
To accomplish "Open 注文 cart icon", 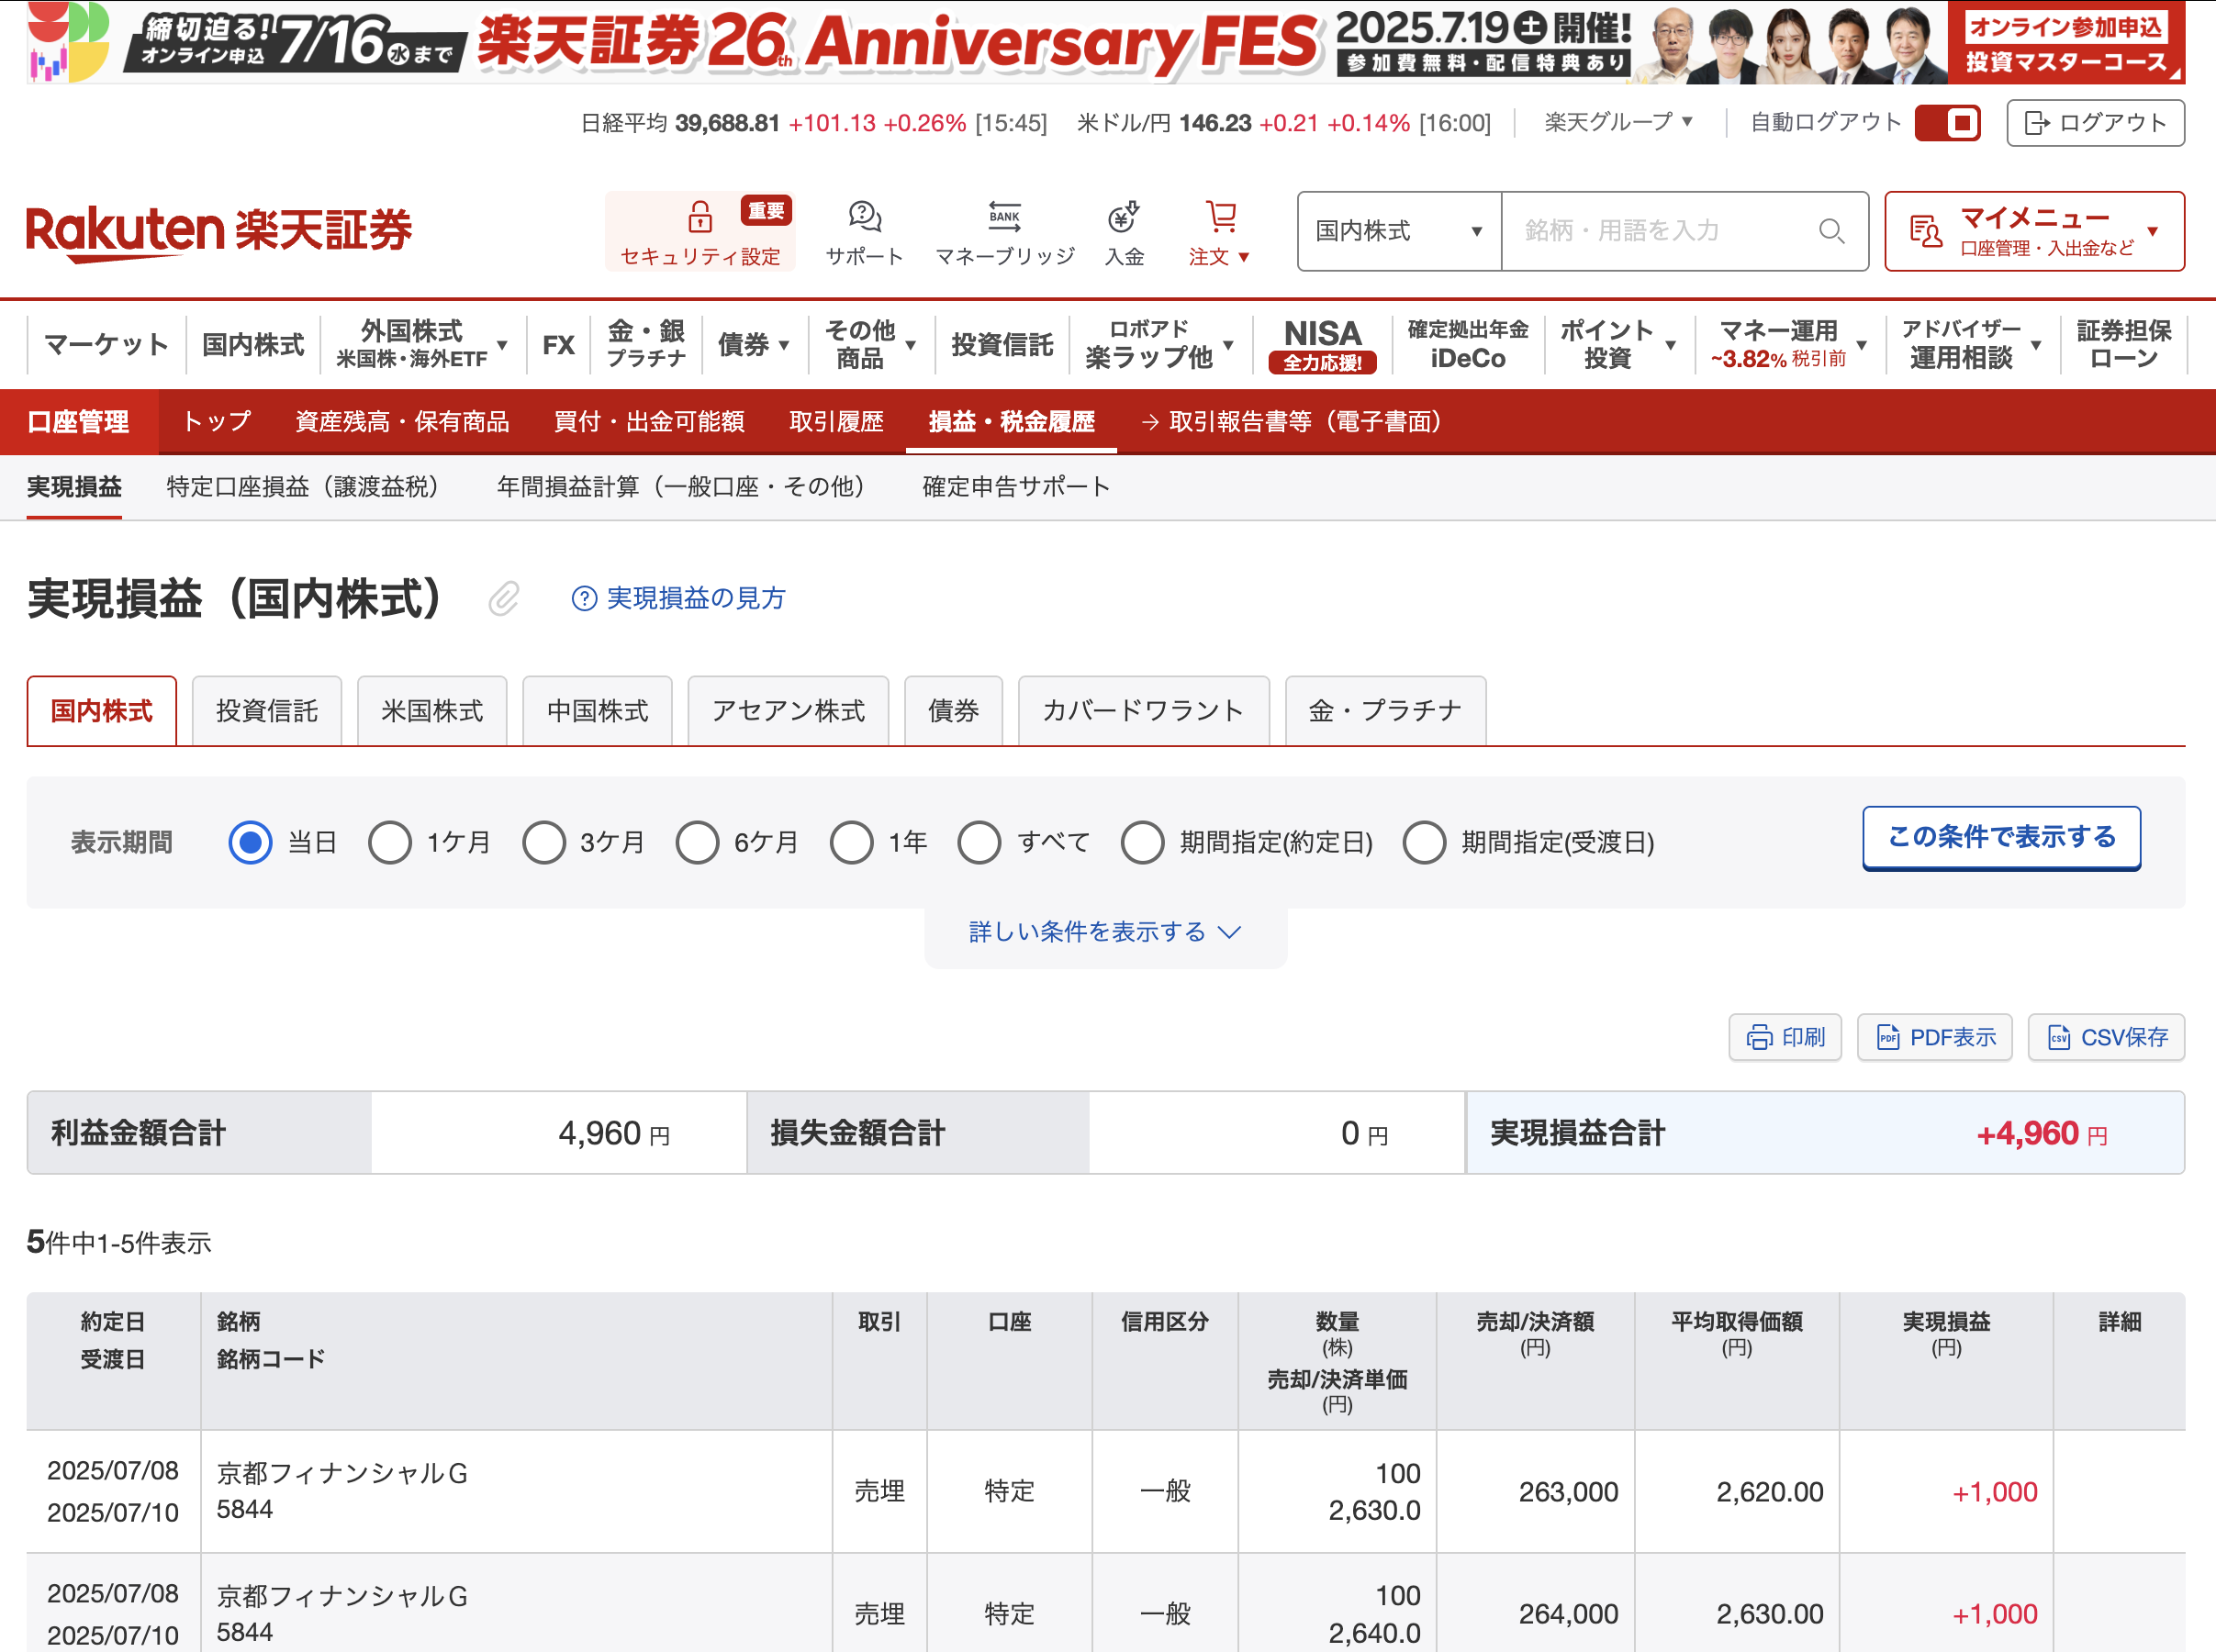I will pos(1220,216).
